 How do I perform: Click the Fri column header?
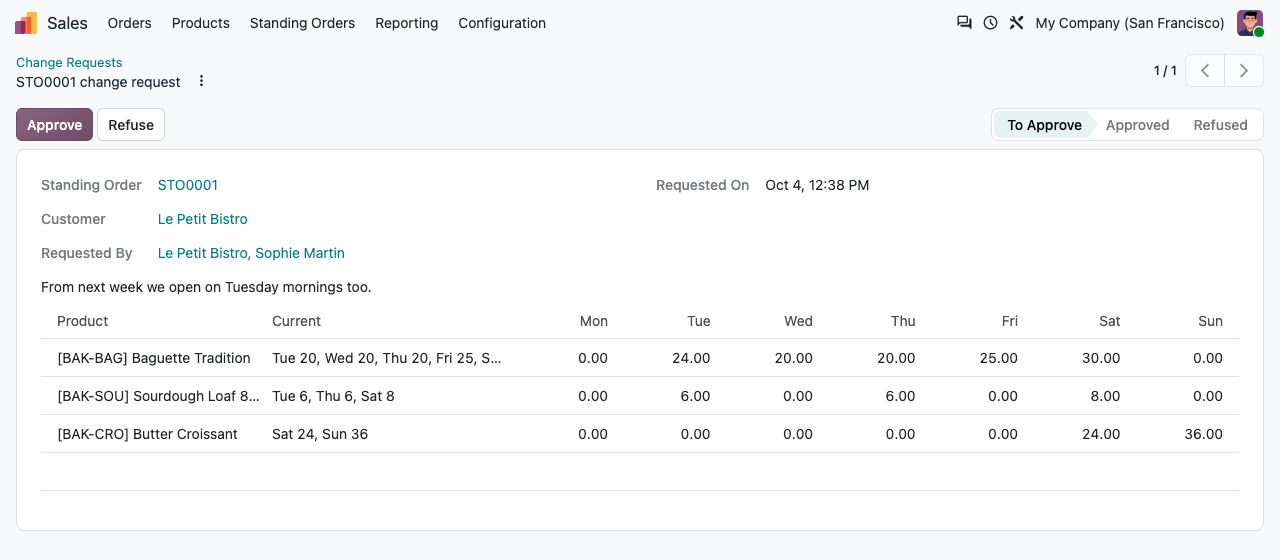click(1010, 321)
